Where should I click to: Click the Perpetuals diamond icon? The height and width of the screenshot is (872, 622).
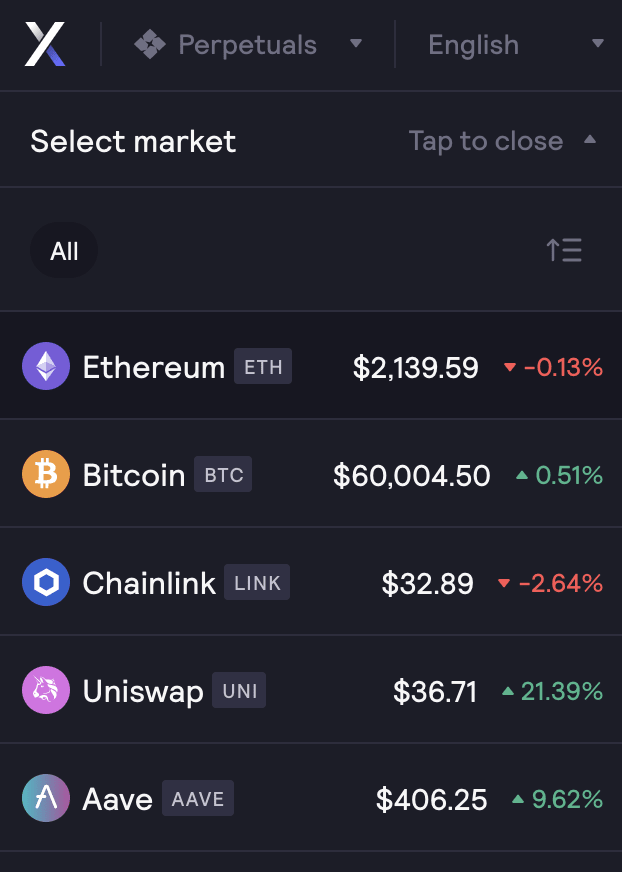(150, 45)
